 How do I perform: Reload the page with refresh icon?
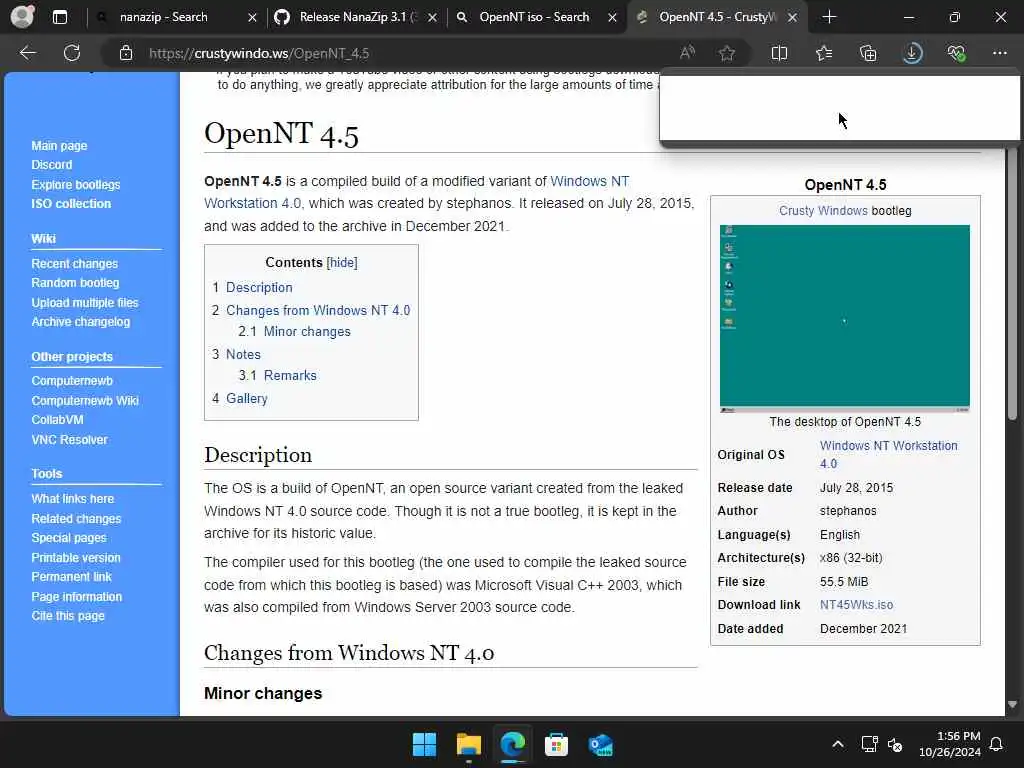click(x=72, y=53)
